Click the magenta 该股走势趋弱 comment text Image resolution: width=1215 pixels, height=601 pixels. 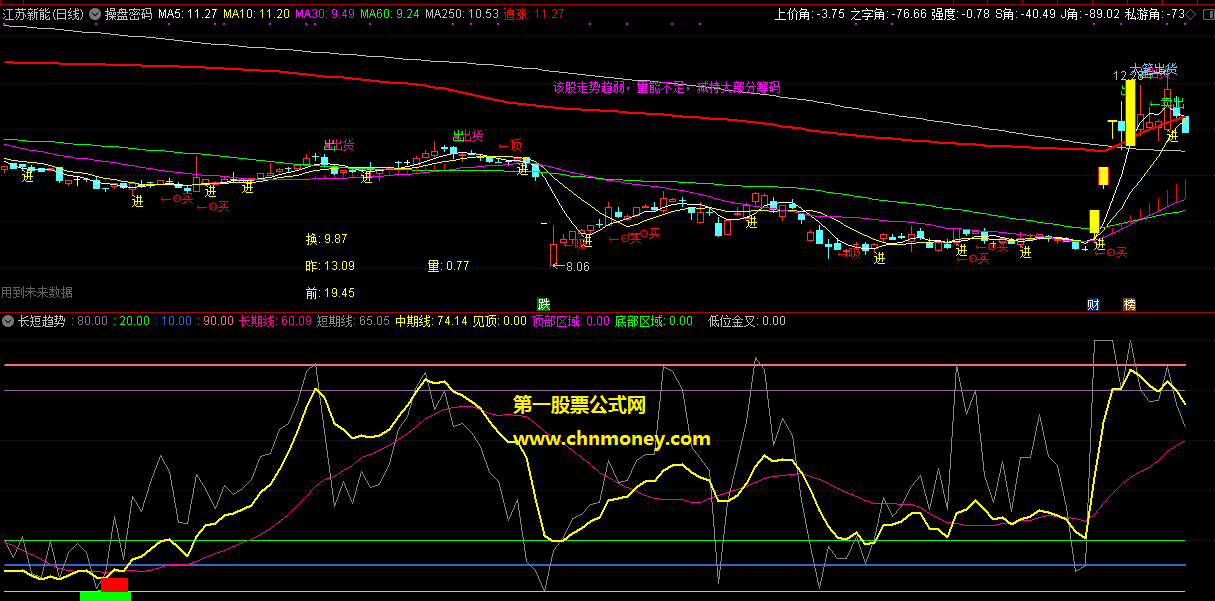coord(666,88)
